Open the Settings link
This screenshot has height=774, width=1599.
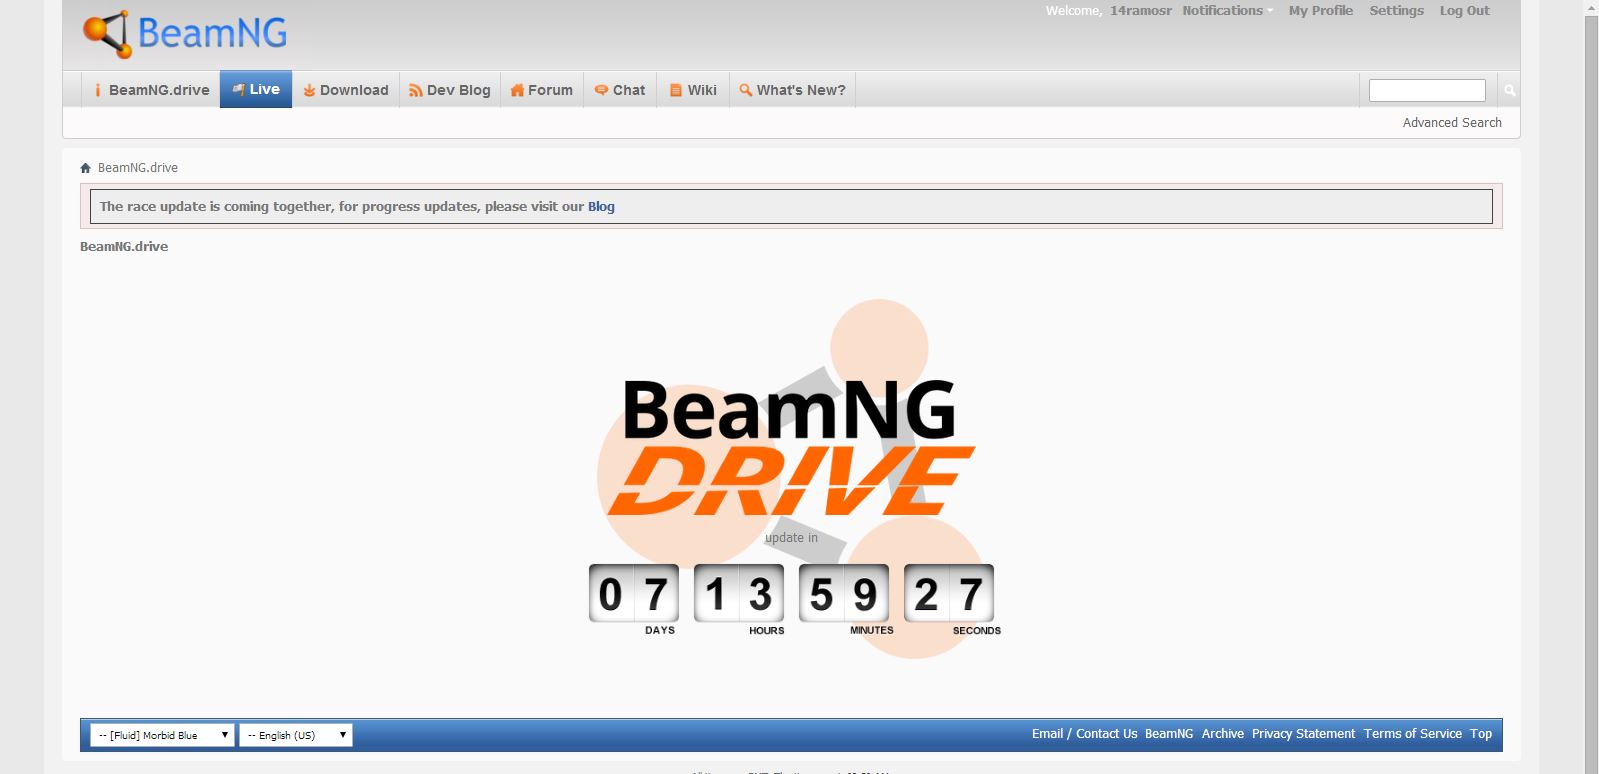(x=1396, y=11)
